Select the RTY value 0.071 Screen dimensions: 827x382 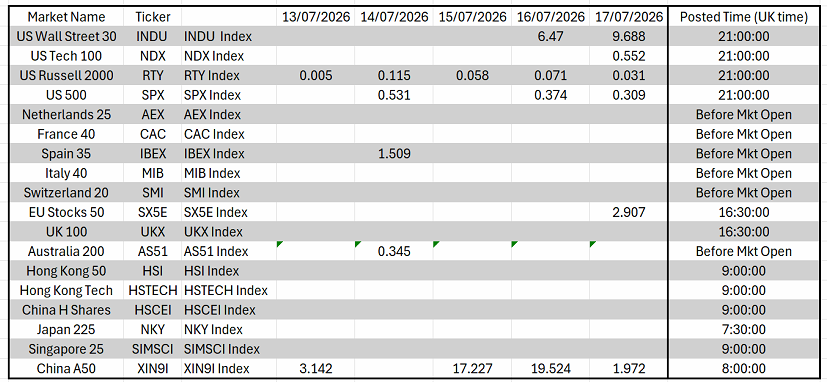coord(550,75)
